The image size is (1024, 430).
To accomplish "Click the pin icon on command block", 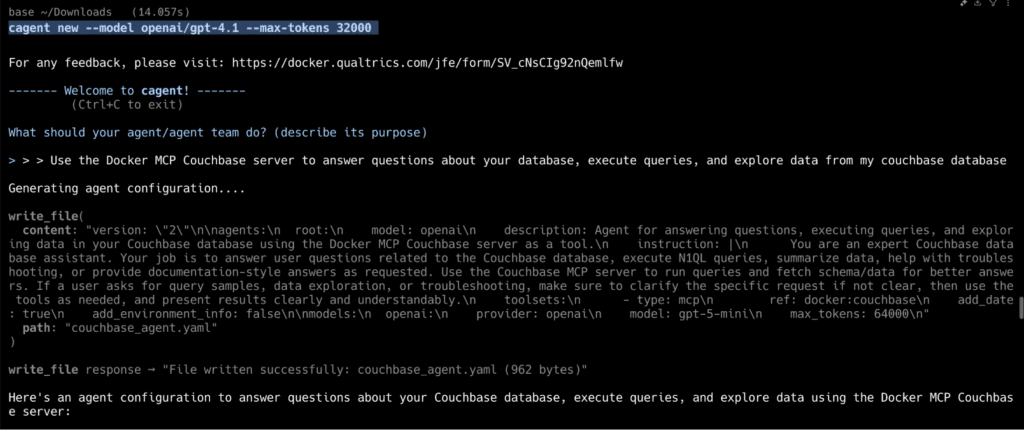I will coord(963,3).
